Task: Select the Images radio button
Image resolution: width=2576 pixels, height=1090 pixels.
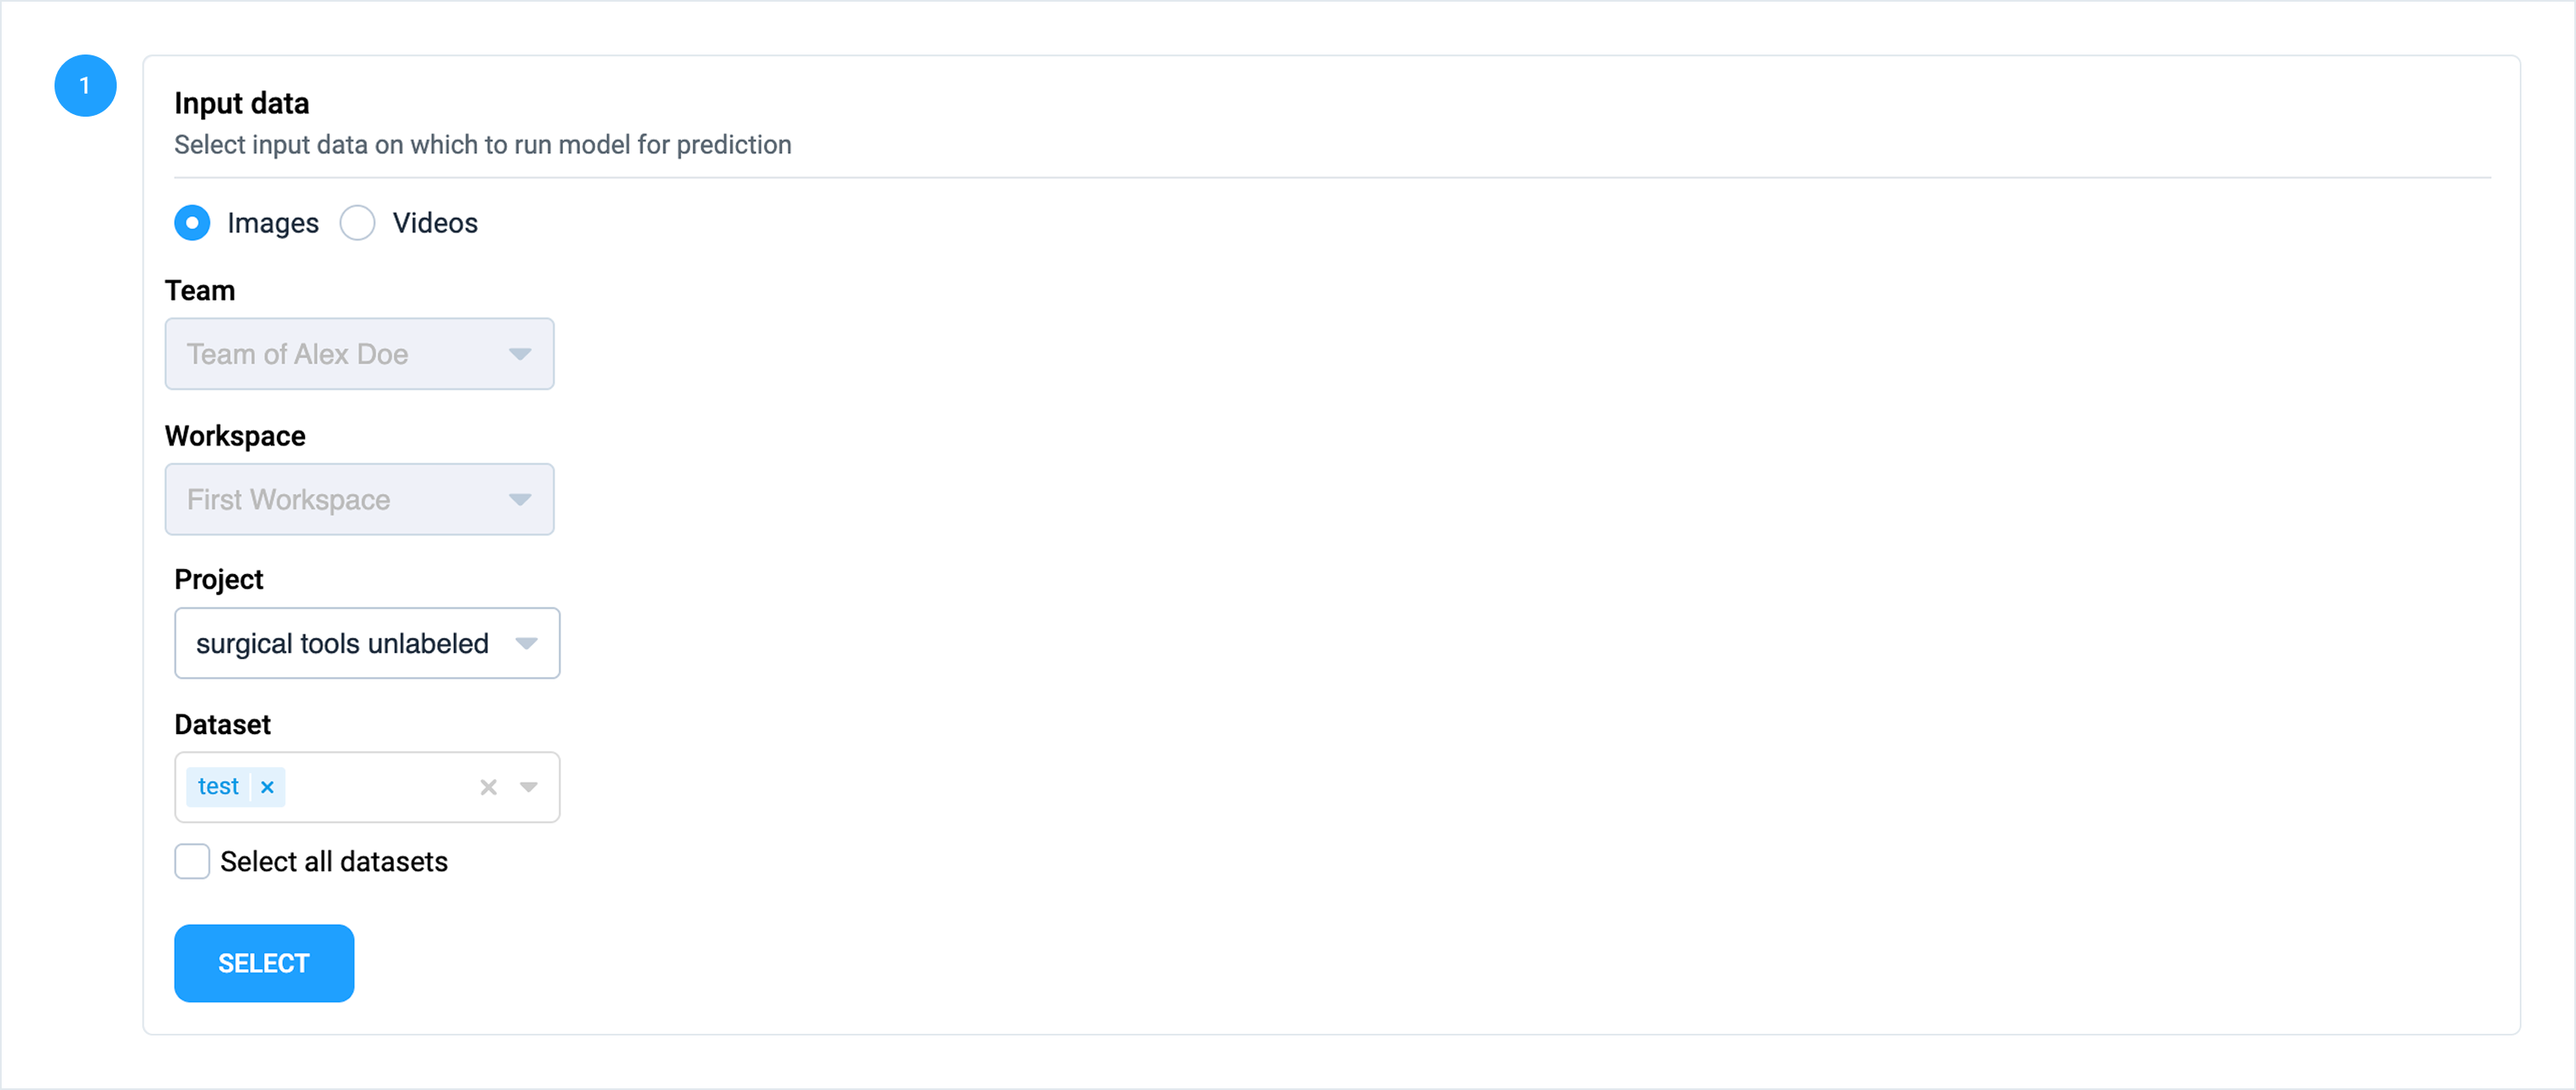Action: [x=192, y=223]
